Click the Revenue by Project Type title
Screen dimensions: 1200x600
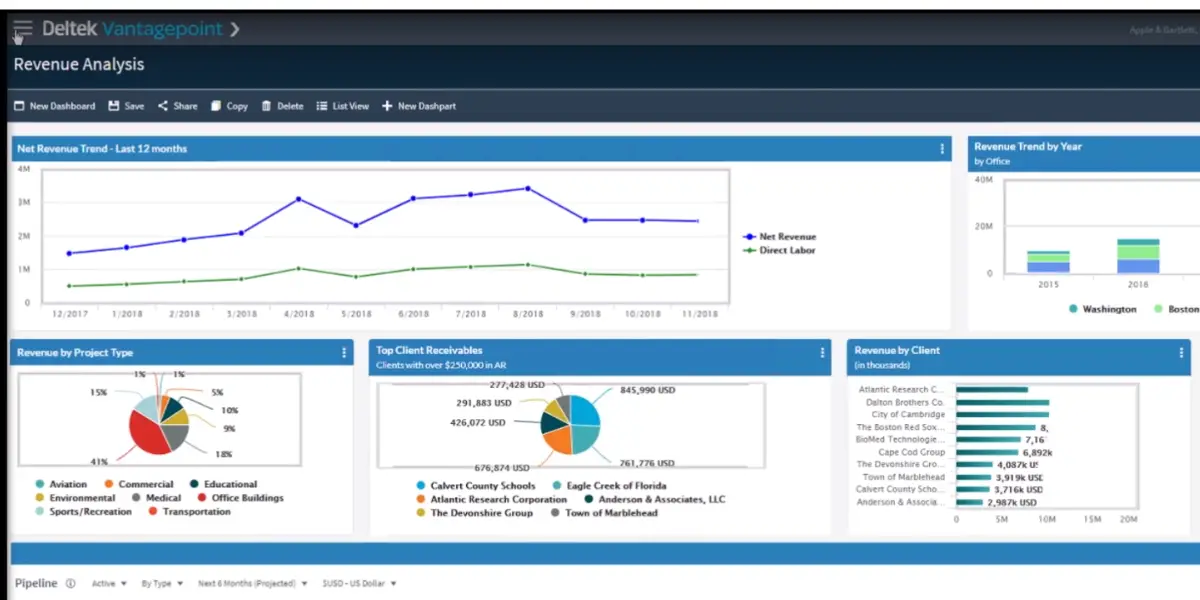(75, 353)
